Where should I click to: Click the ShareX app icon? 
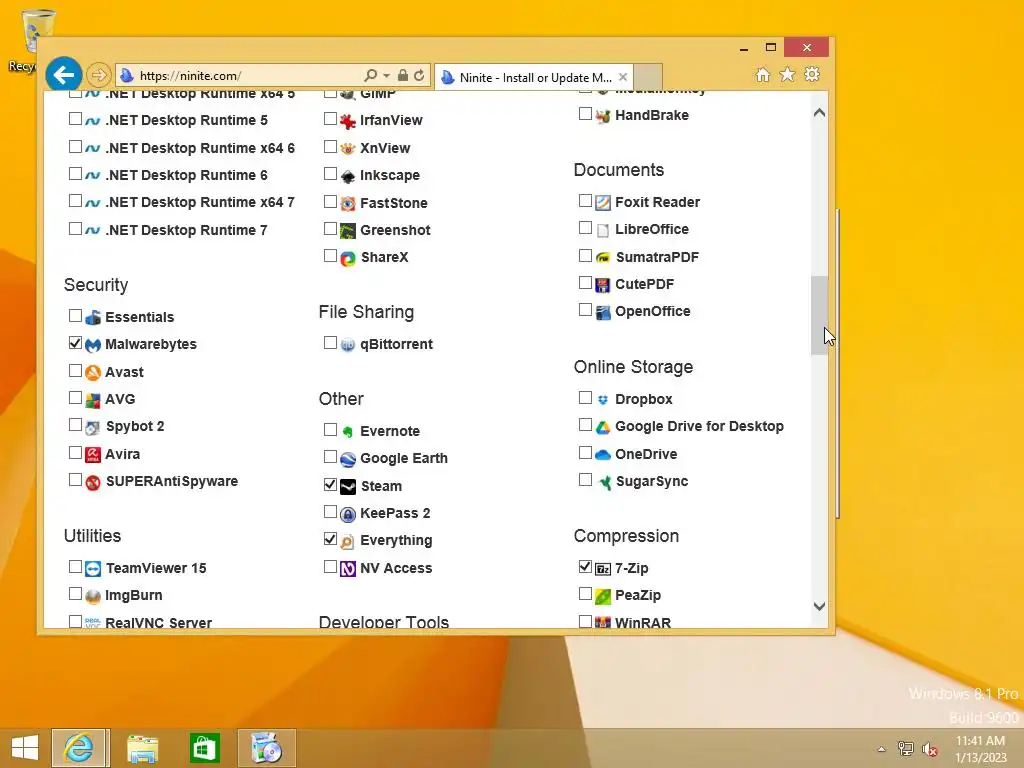[x=348, y=258]
